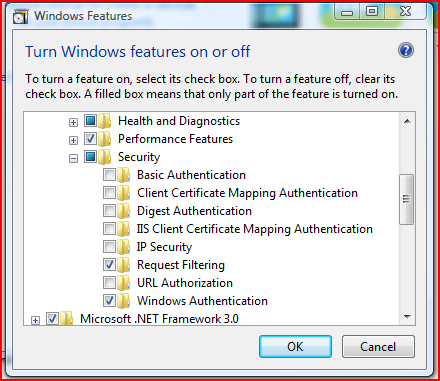Uncheck the Microsoft .NET Framework 3.0 checkbox

point(52,318)
